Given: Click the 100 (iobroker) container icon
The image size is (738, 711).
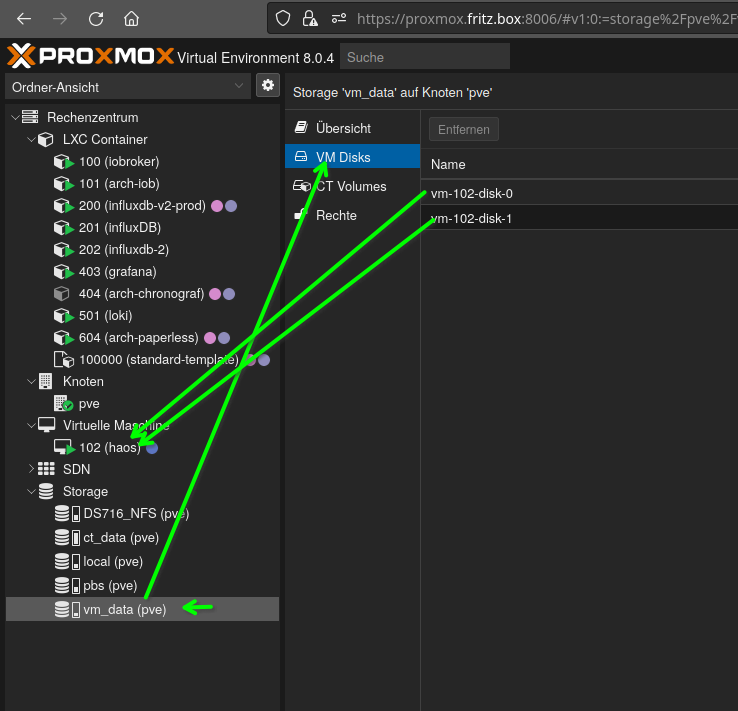Looking at the screenshot, I should [x=64, y=162].
